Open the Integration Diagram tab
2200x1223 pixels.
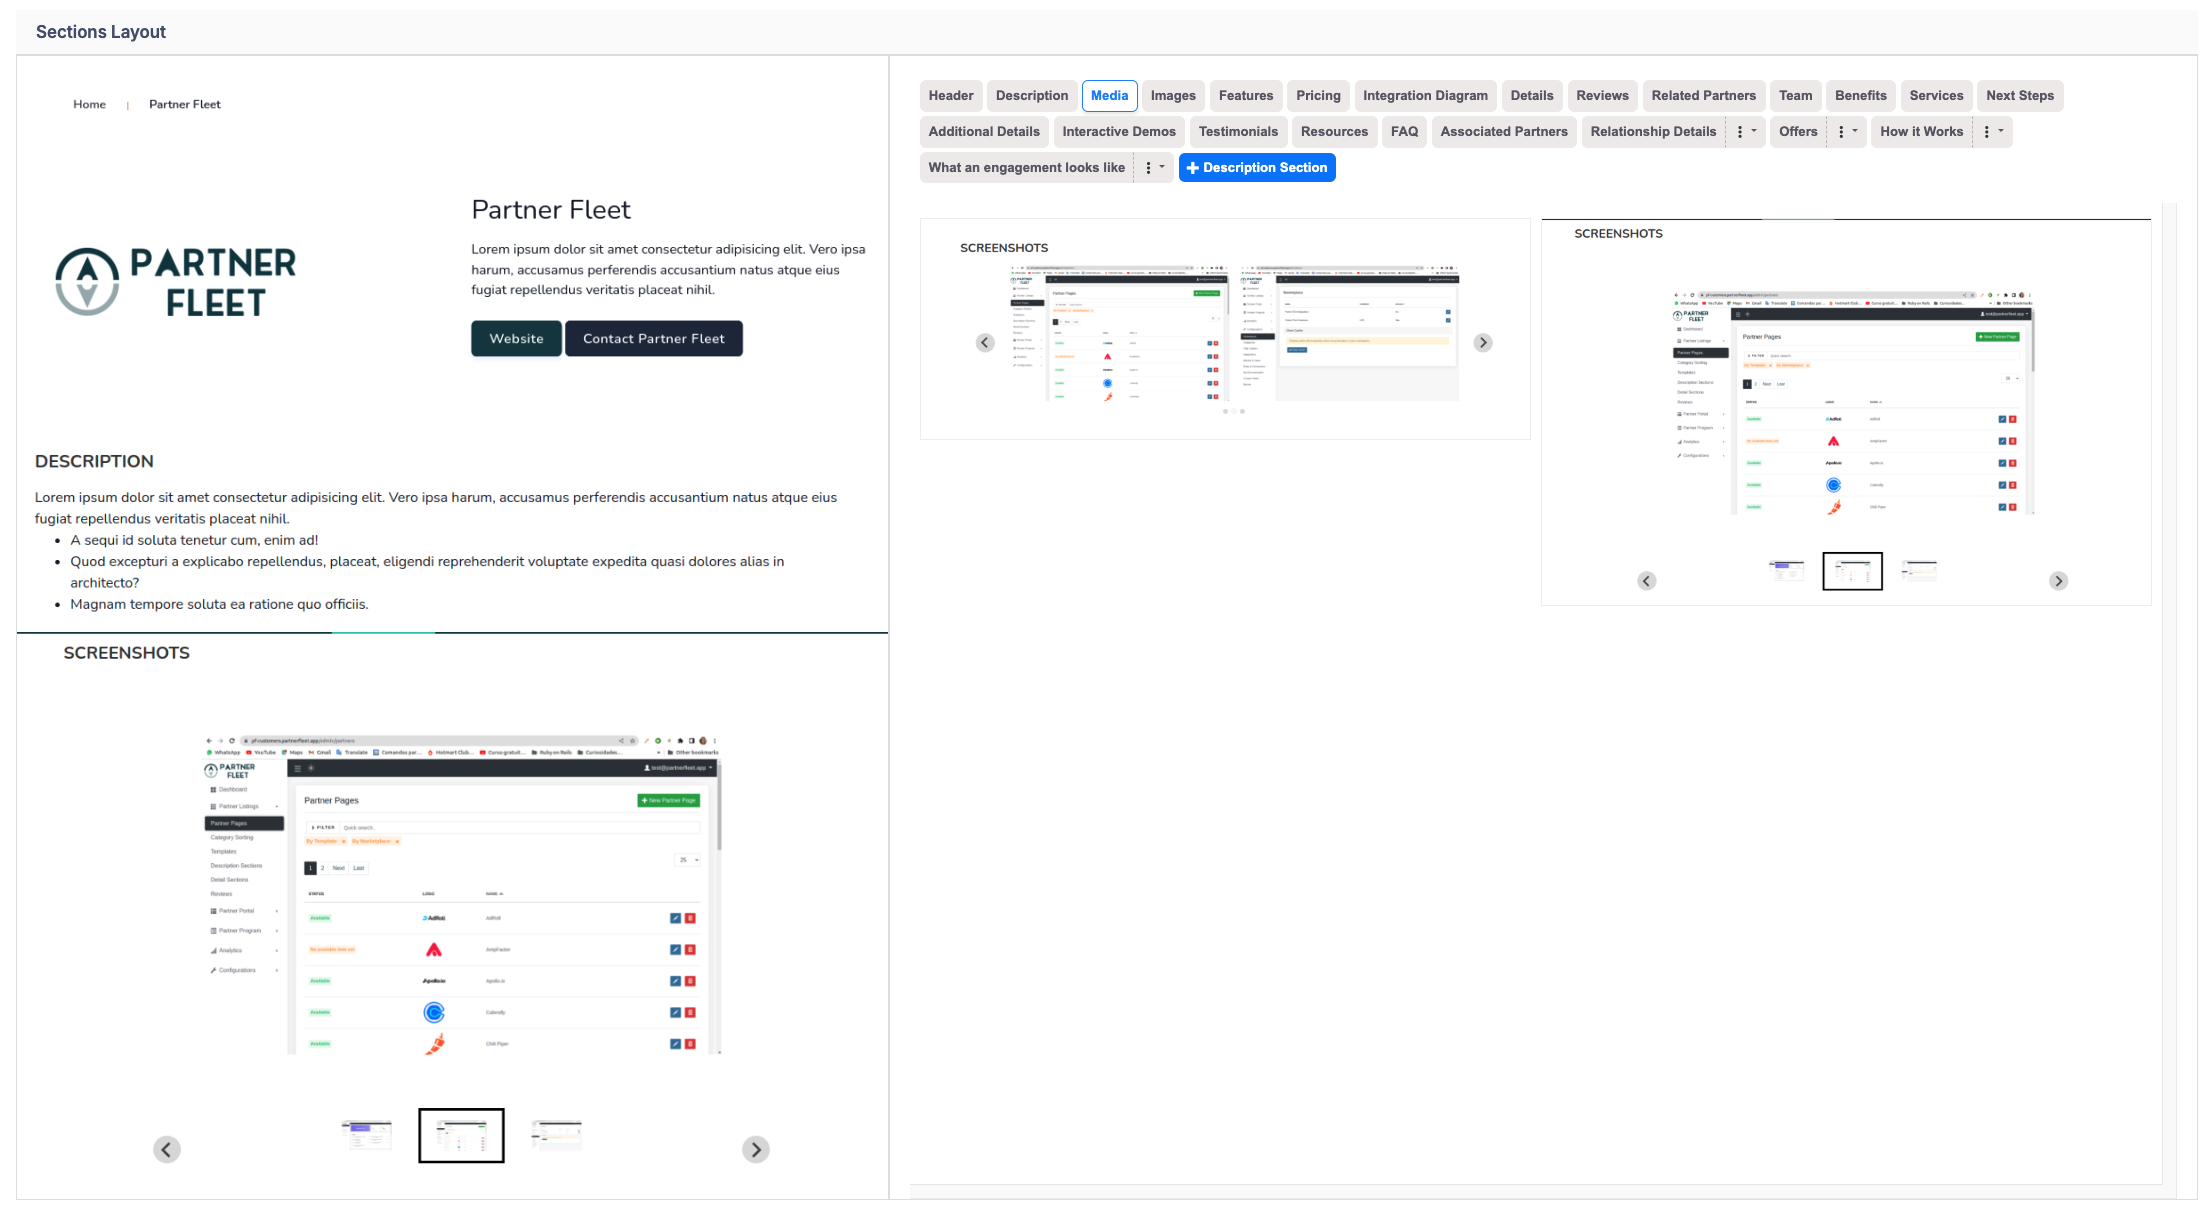pyautogui.click(x=1425, y=96)
